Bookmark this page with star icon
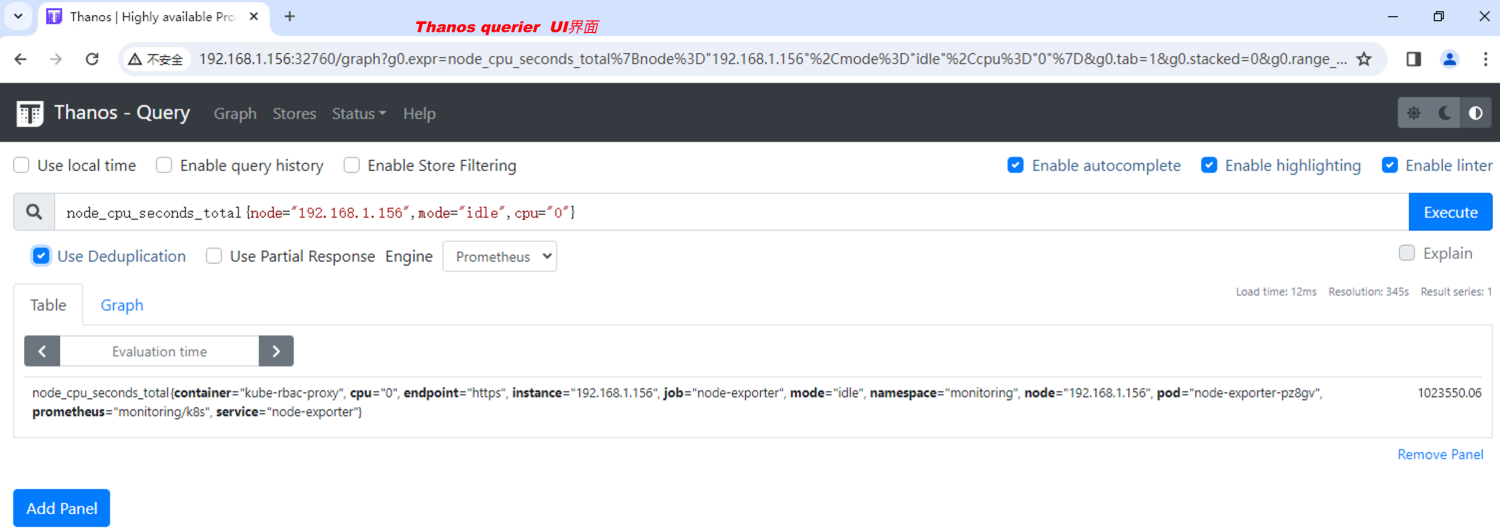 click(1364, 59)
